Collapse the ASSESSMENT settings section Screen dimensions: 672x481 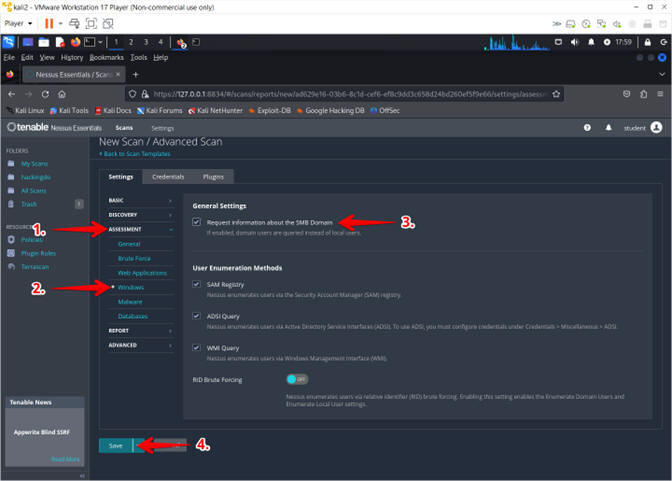click(140, 229)
